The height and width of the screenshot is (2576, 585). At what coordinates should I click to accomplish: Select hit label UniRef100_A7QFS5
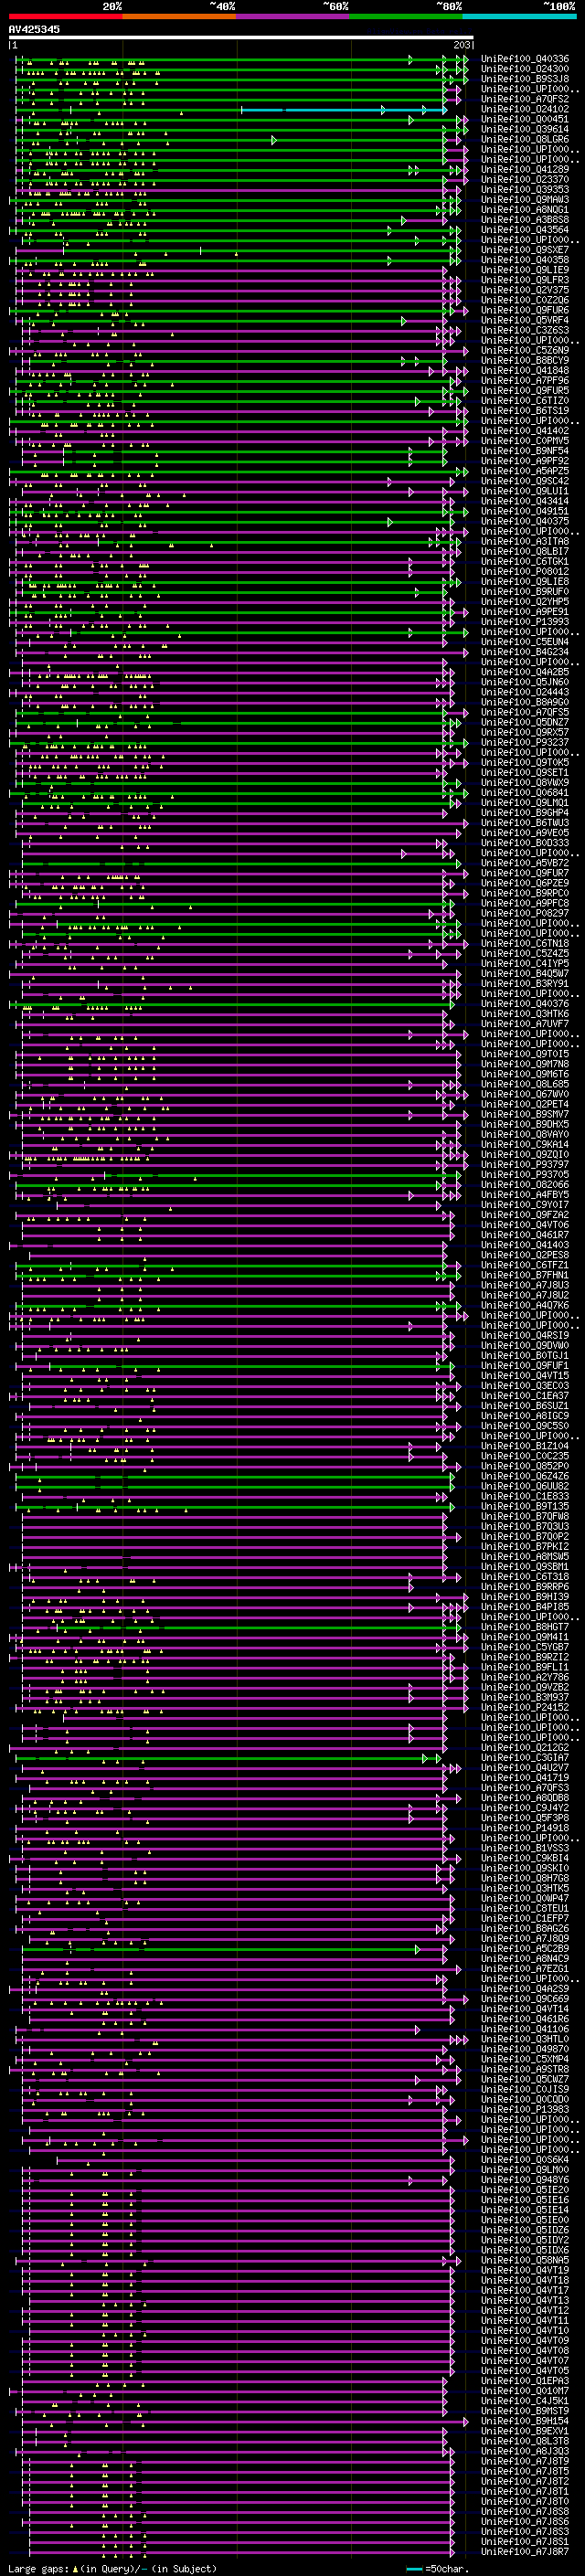(x=525, y=712)
